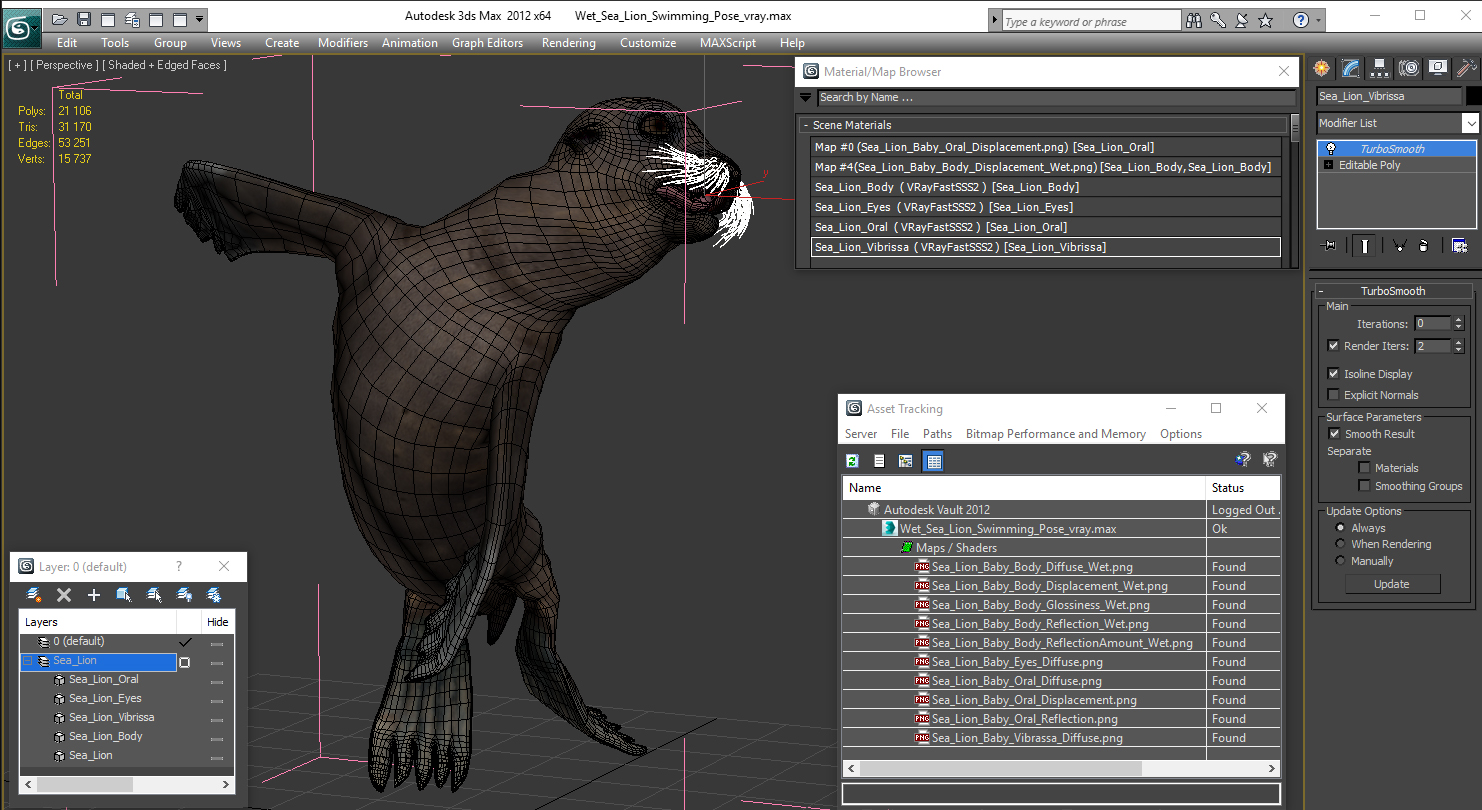Click Shaded + Edged Faces viewport label
Image resolution: width=1482 pixels, height=810 pixels.
click(x=167, y=65)
